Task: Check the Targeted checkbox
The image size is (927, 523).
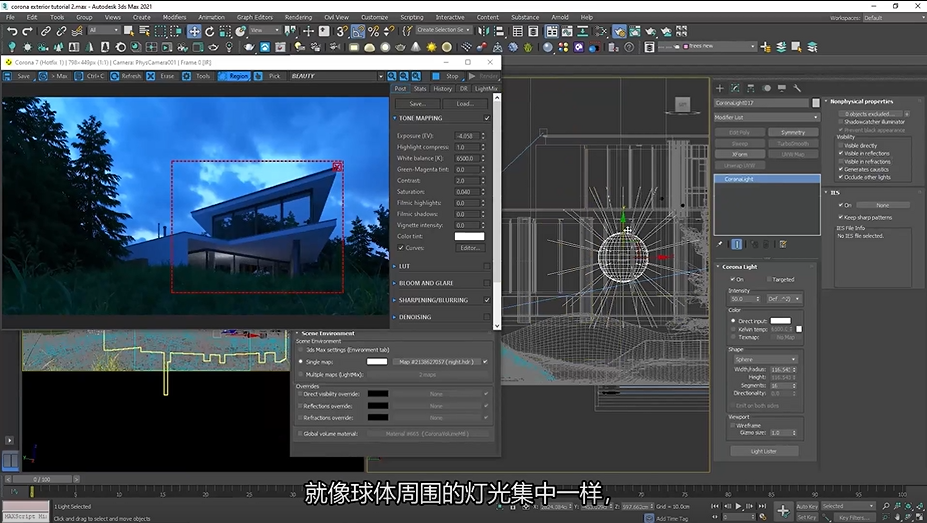Action: tap(769, 280)
